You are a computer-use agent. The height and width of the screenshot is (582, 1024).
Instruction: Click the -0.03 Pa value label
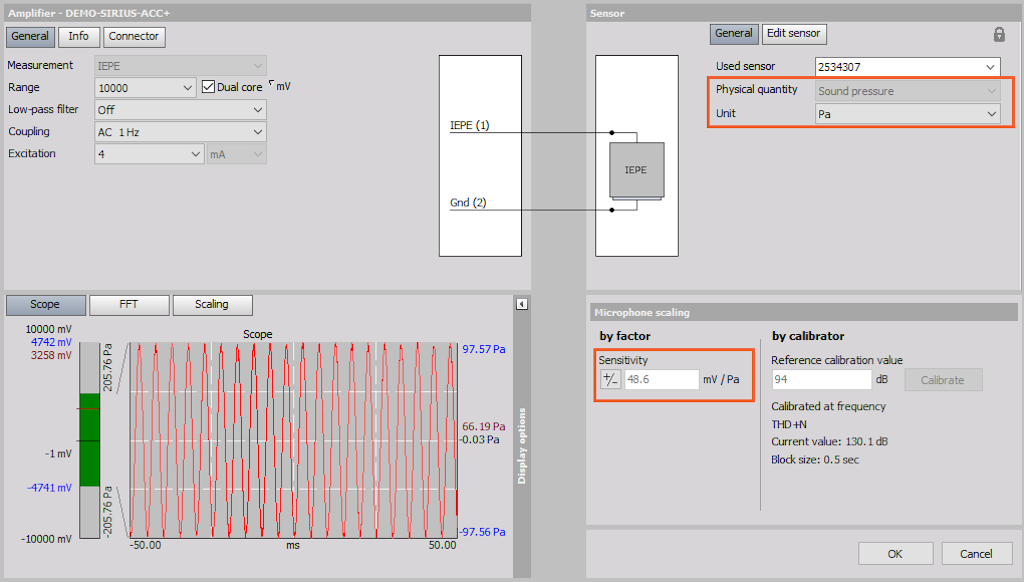pyautogui.click(x=480, y=440)
